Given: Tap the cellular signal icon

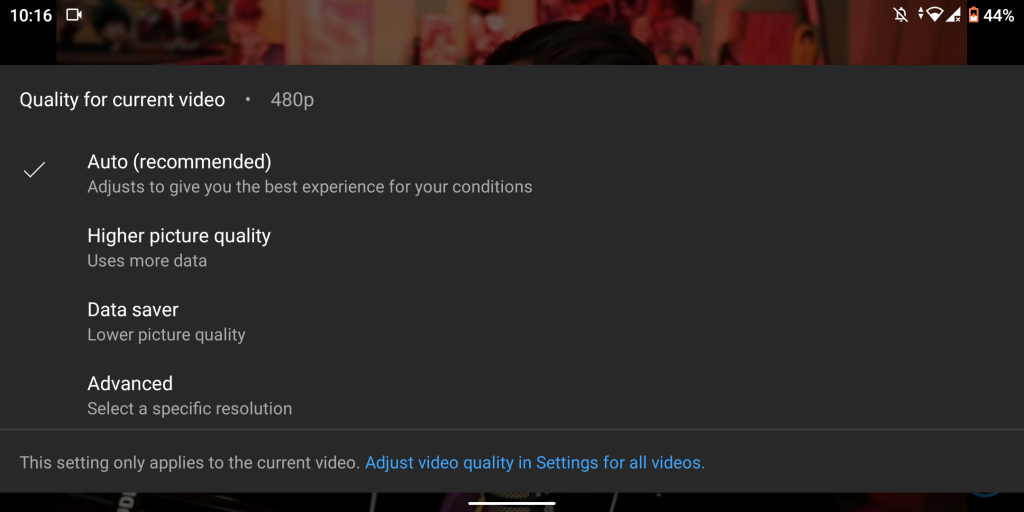Looking at the screenshot, I should (953, 15).
